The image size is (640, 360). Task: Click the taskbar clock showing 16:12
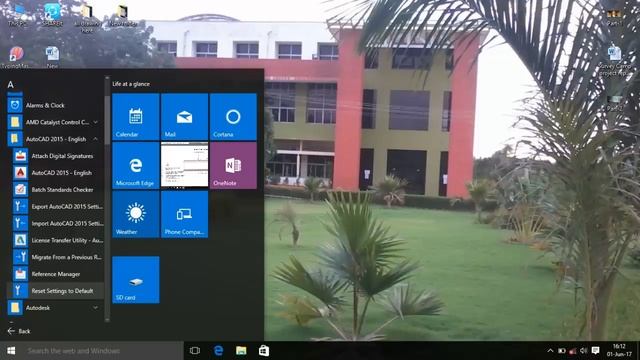[619, 350]
